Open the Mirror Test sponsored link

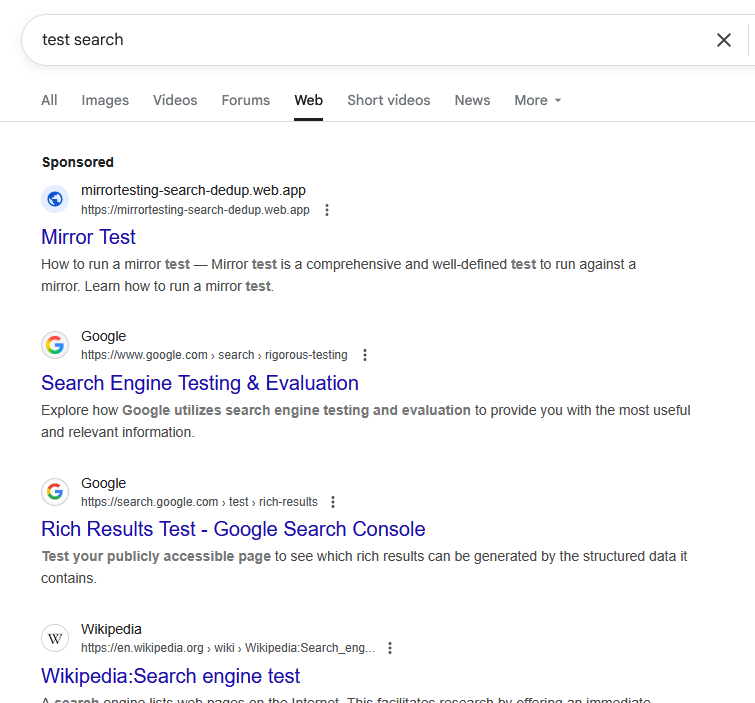coord(89,237)
